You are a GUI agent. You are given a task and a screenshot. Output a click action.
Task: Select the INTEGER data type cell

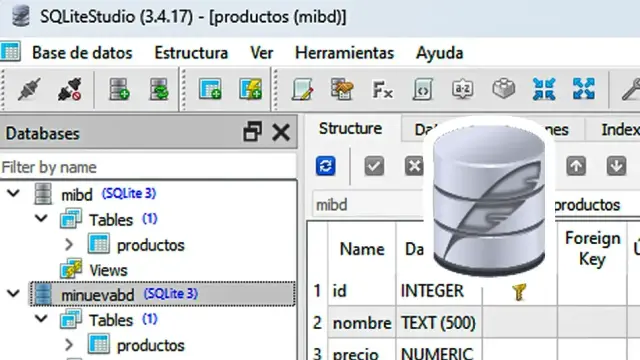pos(439,291)
